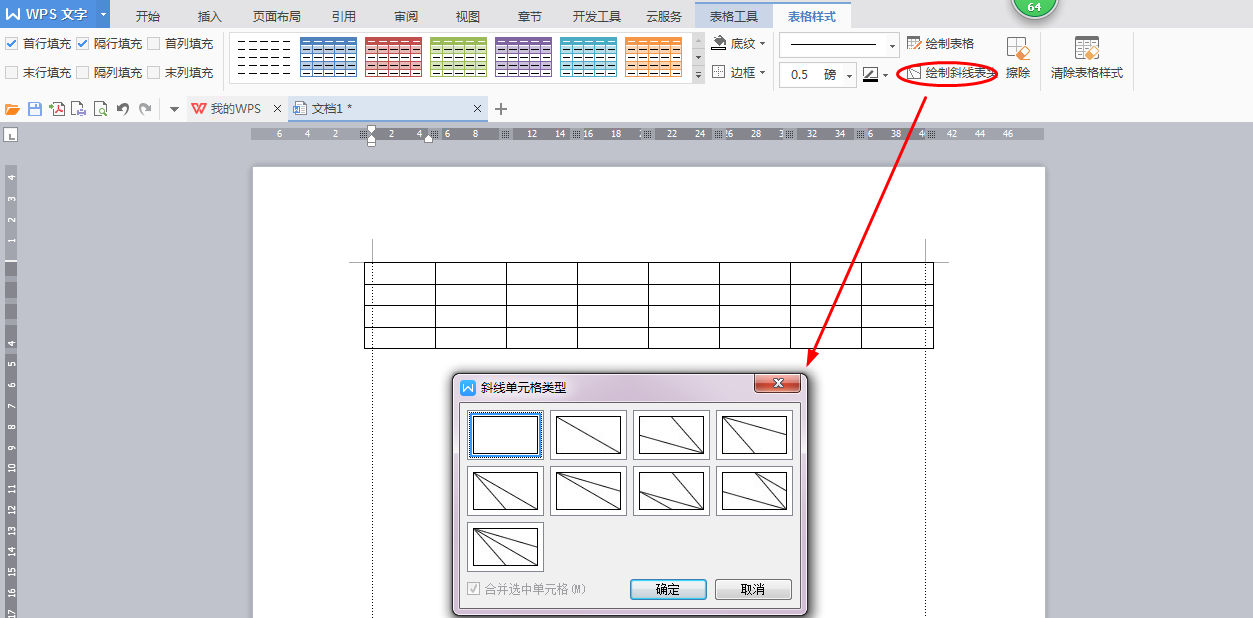Open the 视图 ribbon tab

pos(468,16)
